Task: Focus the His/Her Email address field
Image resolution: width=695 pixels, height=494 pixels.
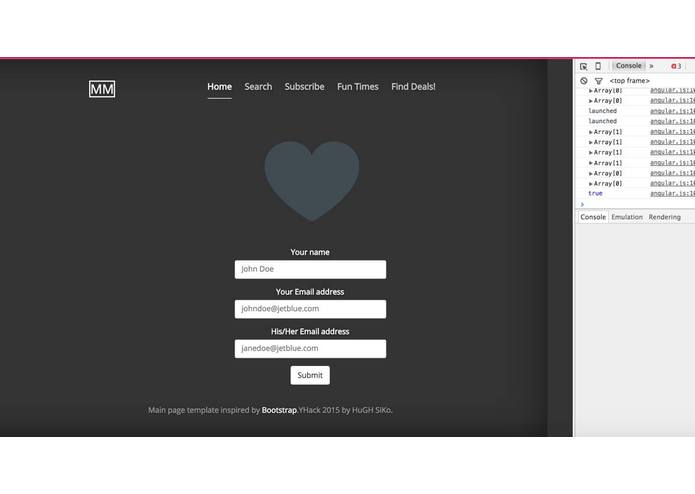Action: [x=310, y=349]
